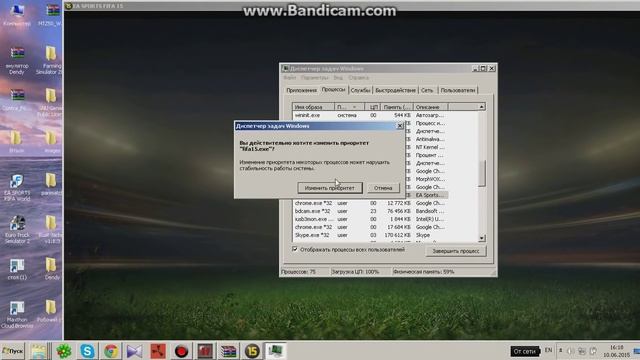Open the Службы tab
The width and height of the screenshot is (640, 360).
pyautogui.click(x=360, y=90)
